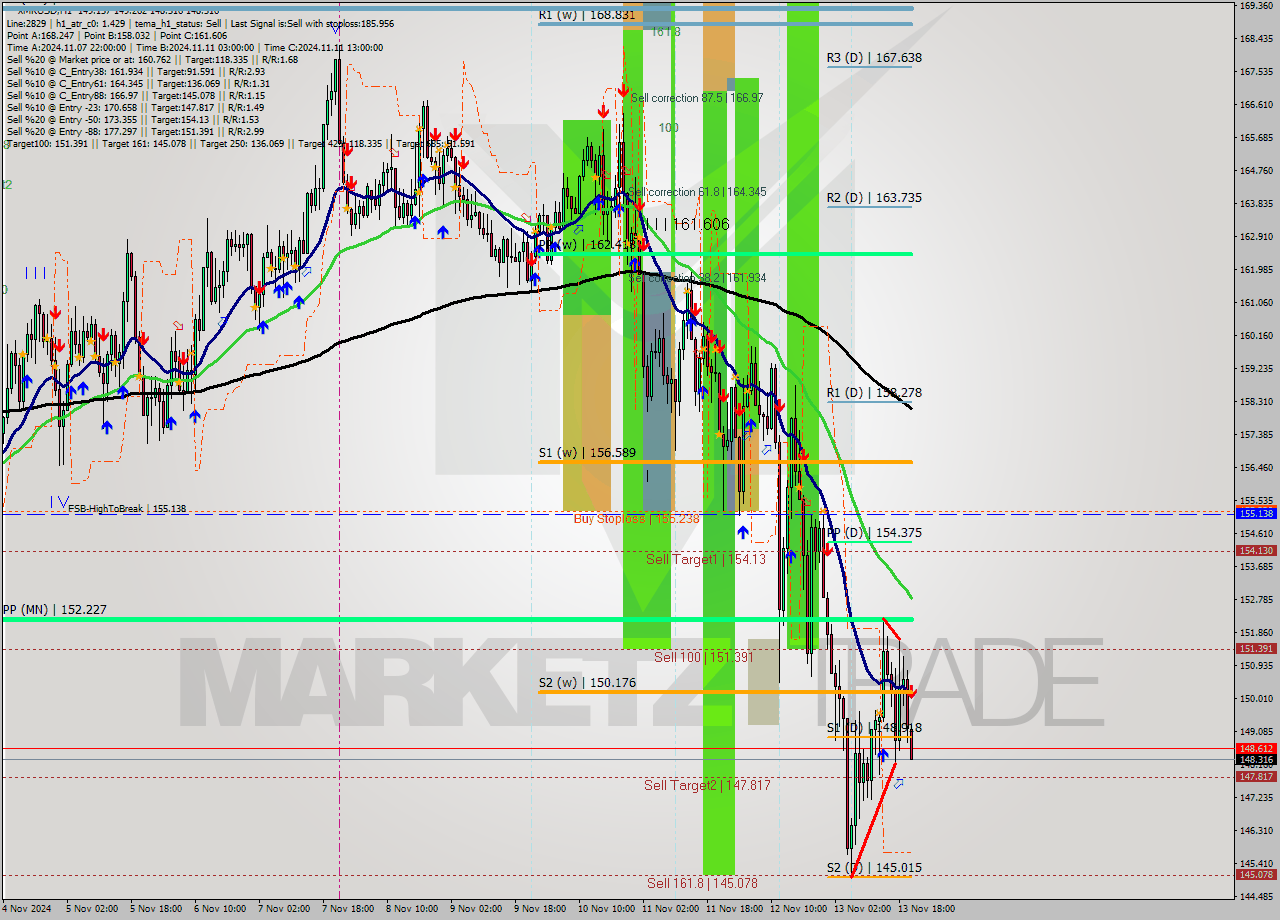The height and width of the screenshot is (920, 1280).
Task: Select the Sell %20 @ Entry -88: 177.297 line
Action: 135,131
